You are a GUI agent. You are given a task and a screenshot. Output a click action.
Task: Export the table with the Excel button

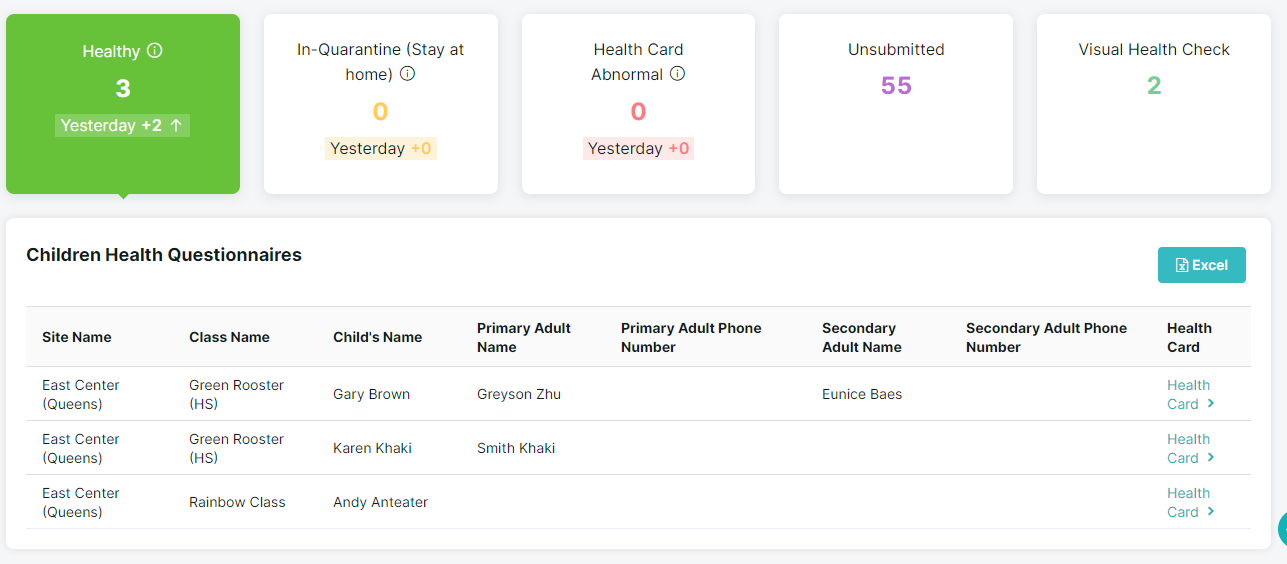[x=1202, y=265]
